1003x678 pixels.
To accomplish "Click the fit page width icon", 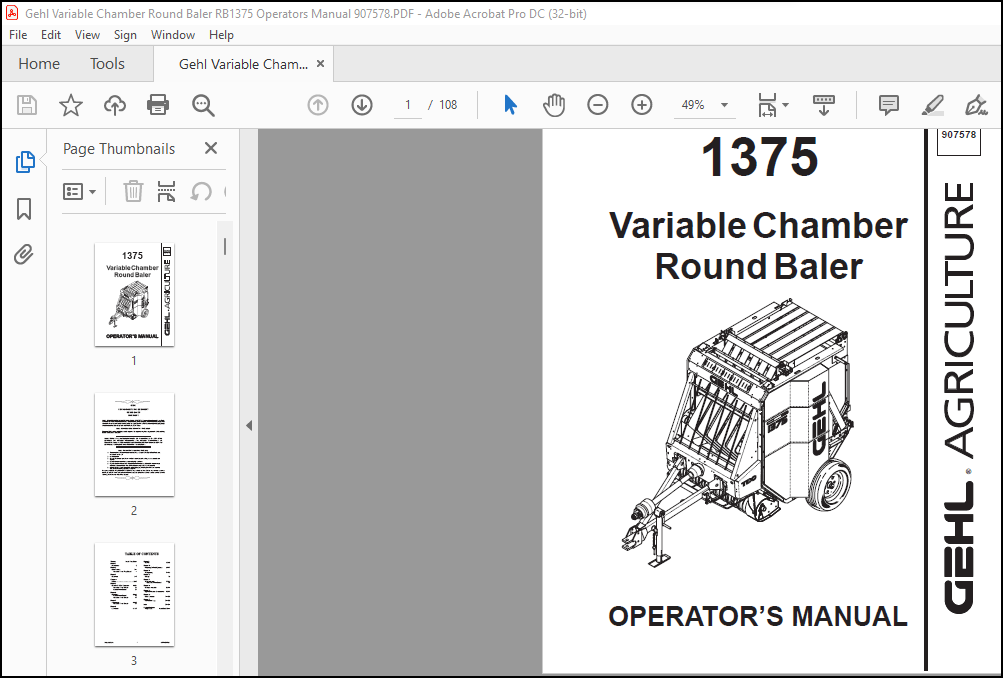I will point(767,105).
